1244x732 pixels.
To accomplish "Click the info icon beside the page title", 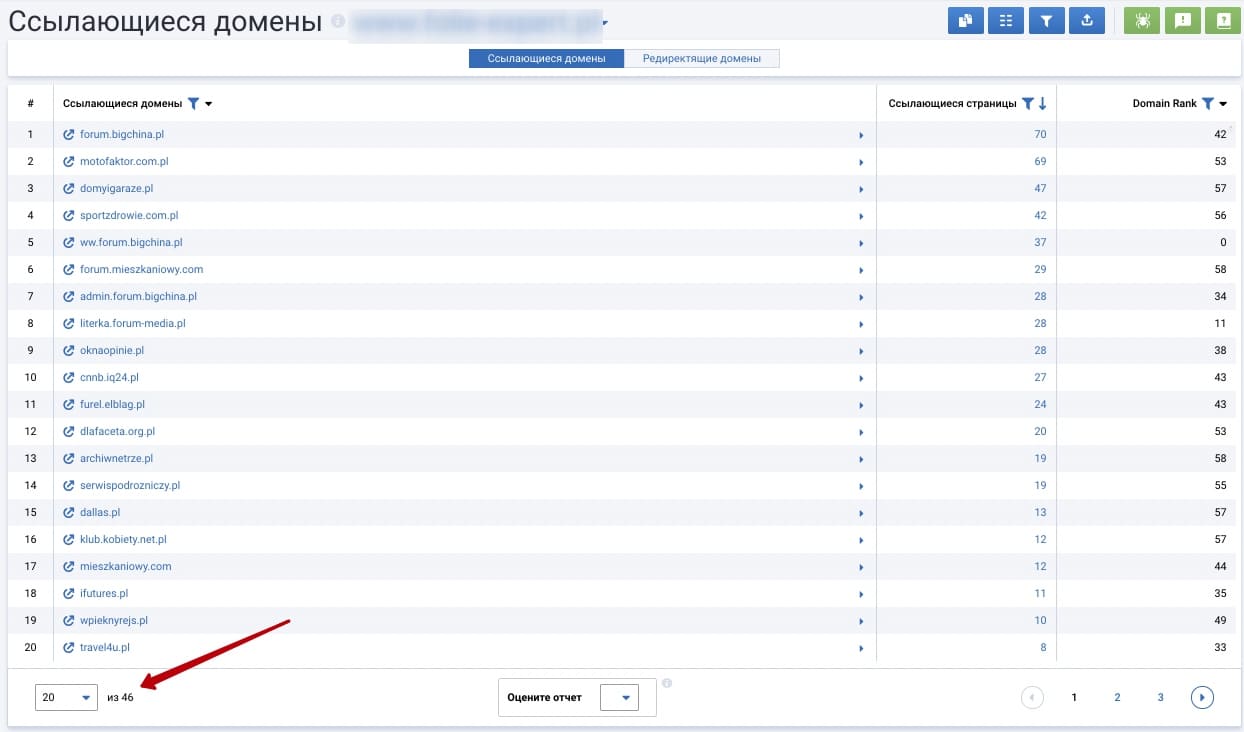I will pyautogui.click(x=338, y=20).
